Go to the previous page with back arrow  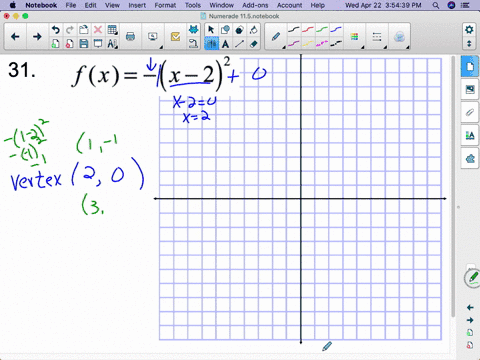click(x=15, y=37)
